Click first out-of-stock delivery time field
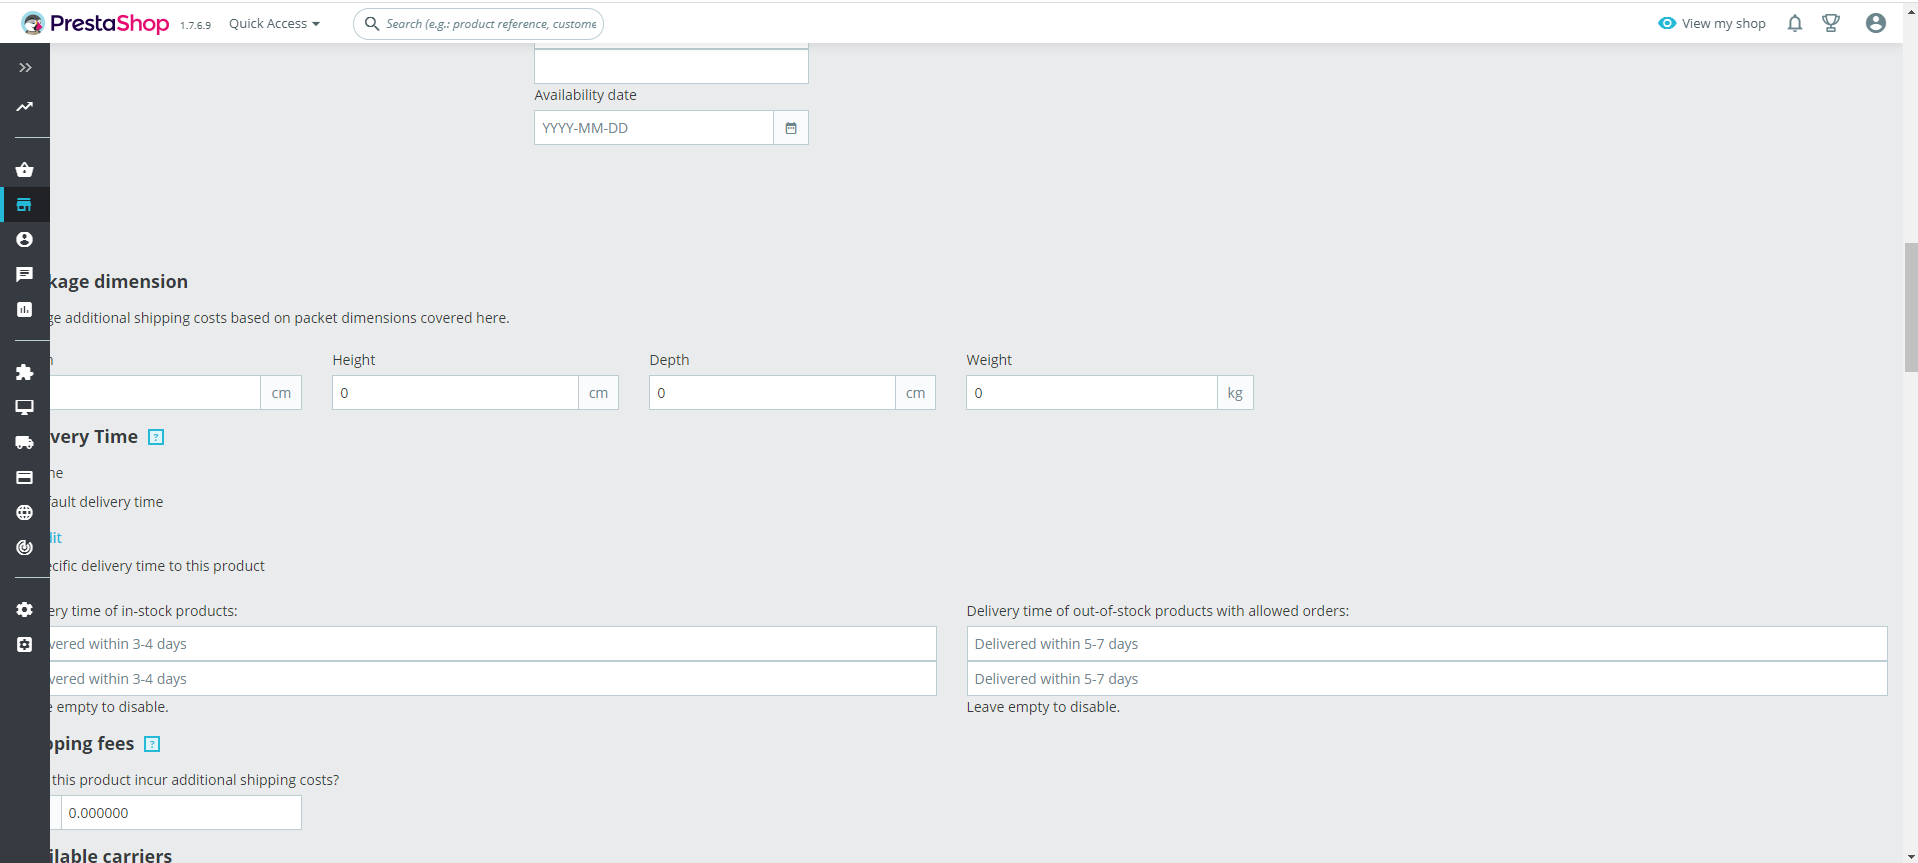 (x=1427, y=644)
